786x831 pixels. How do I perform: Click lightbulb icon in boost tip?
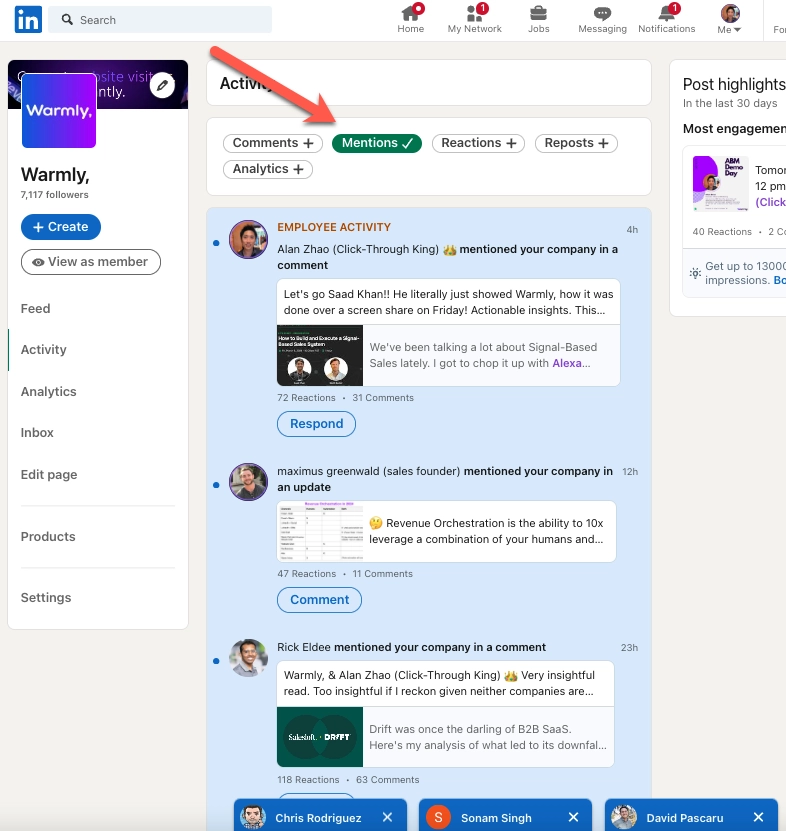point(695,273)
